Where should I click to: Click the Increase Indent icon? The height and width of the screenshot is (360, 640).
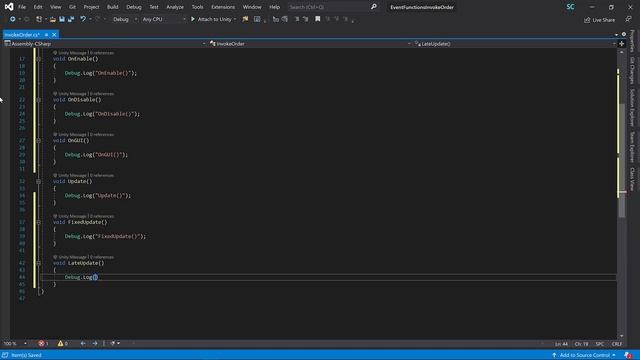pyautogui.click(x=305, y=19)
